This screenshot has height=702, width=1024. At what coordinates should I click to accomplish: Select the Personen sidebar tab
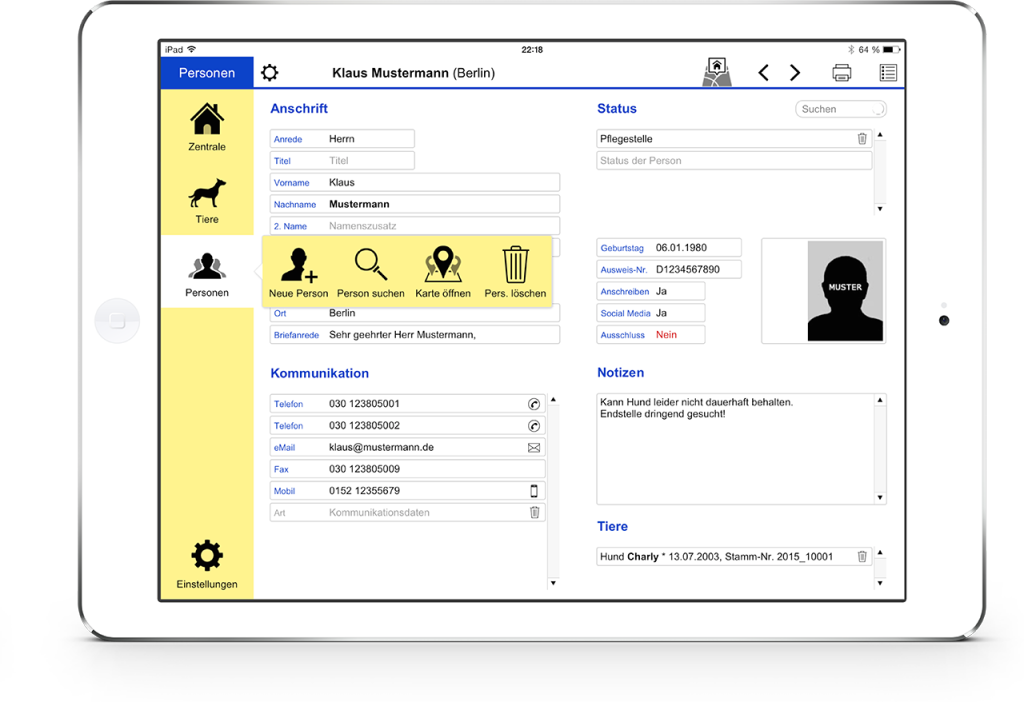tap(207, 274)
